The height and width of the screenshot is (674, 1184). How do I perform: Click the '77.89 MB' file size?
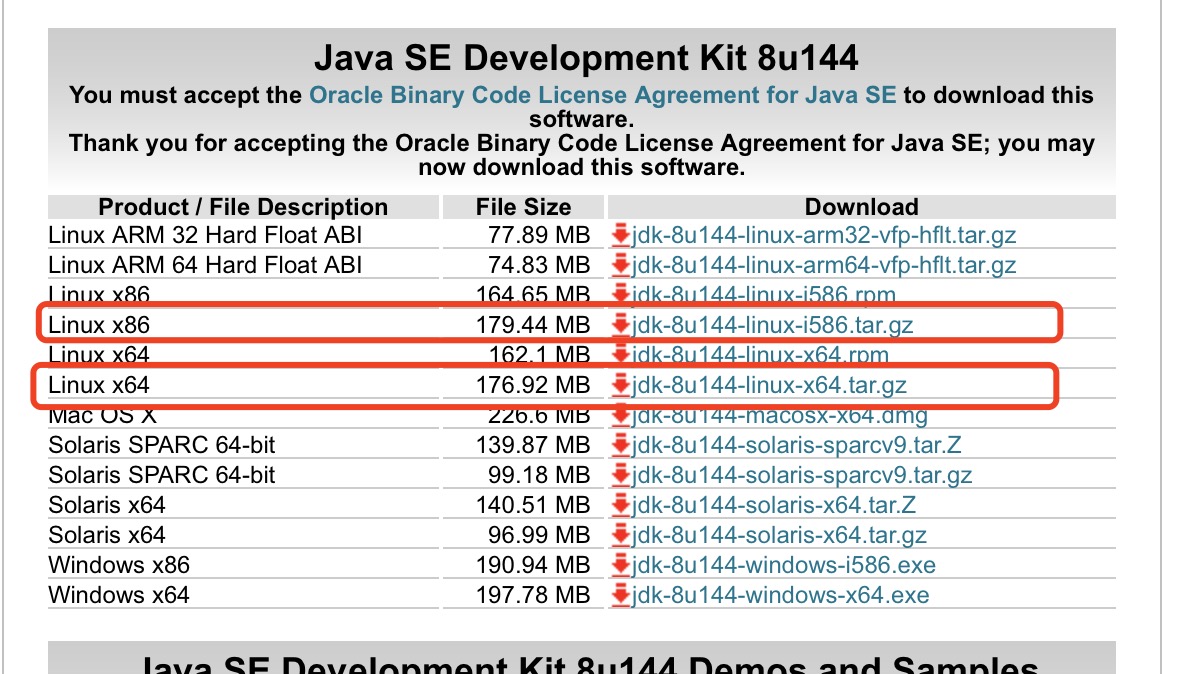pos(539,235)
